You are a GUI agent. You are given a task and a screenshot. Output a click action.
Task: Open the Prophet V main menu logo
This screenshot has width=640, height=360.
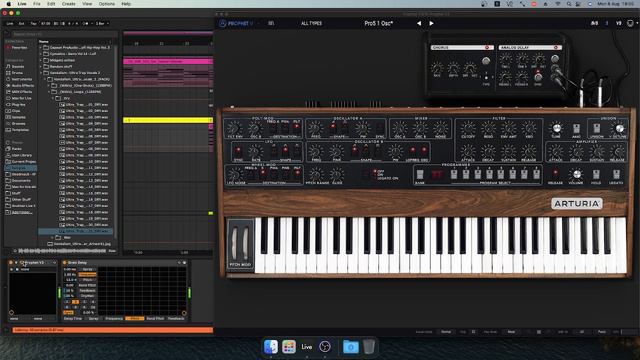pyautogui.click(x=236, y=23)
